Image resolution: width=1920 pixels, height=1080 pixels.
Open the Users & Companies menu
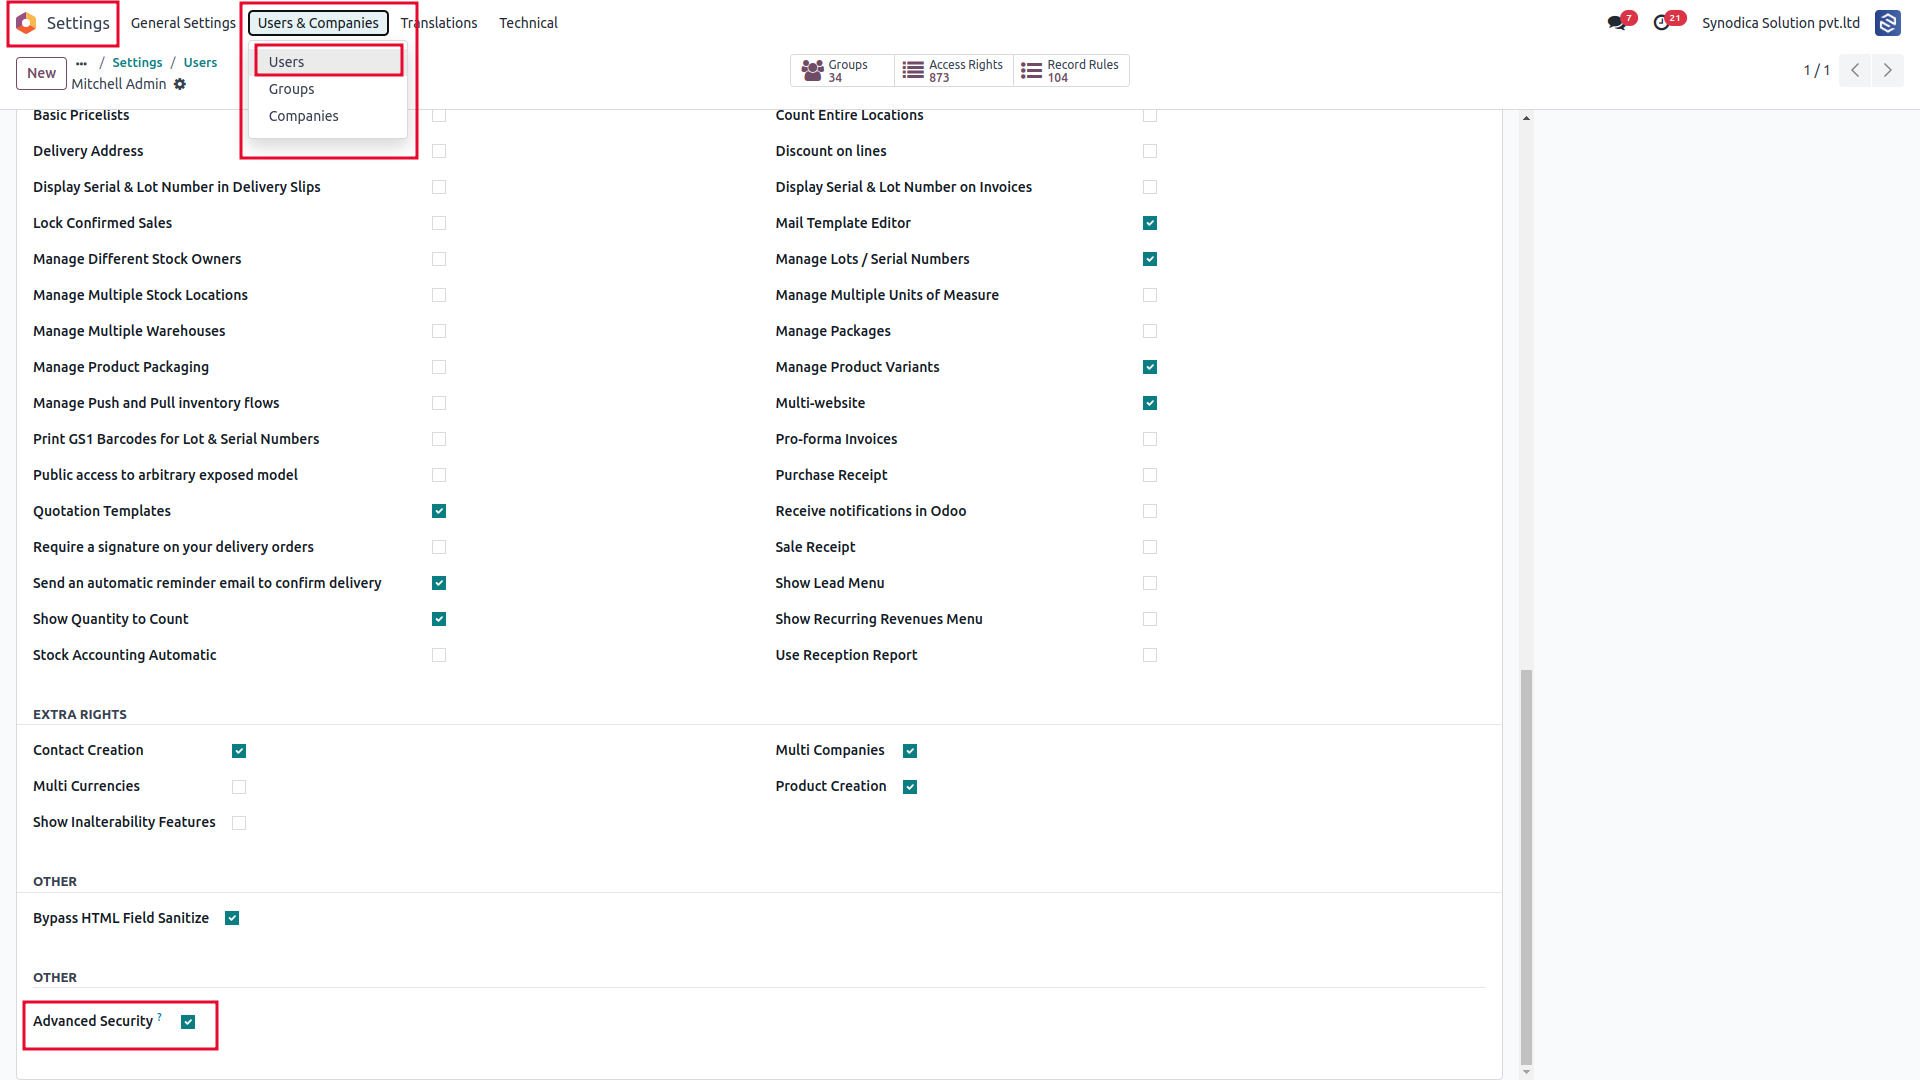318,23
